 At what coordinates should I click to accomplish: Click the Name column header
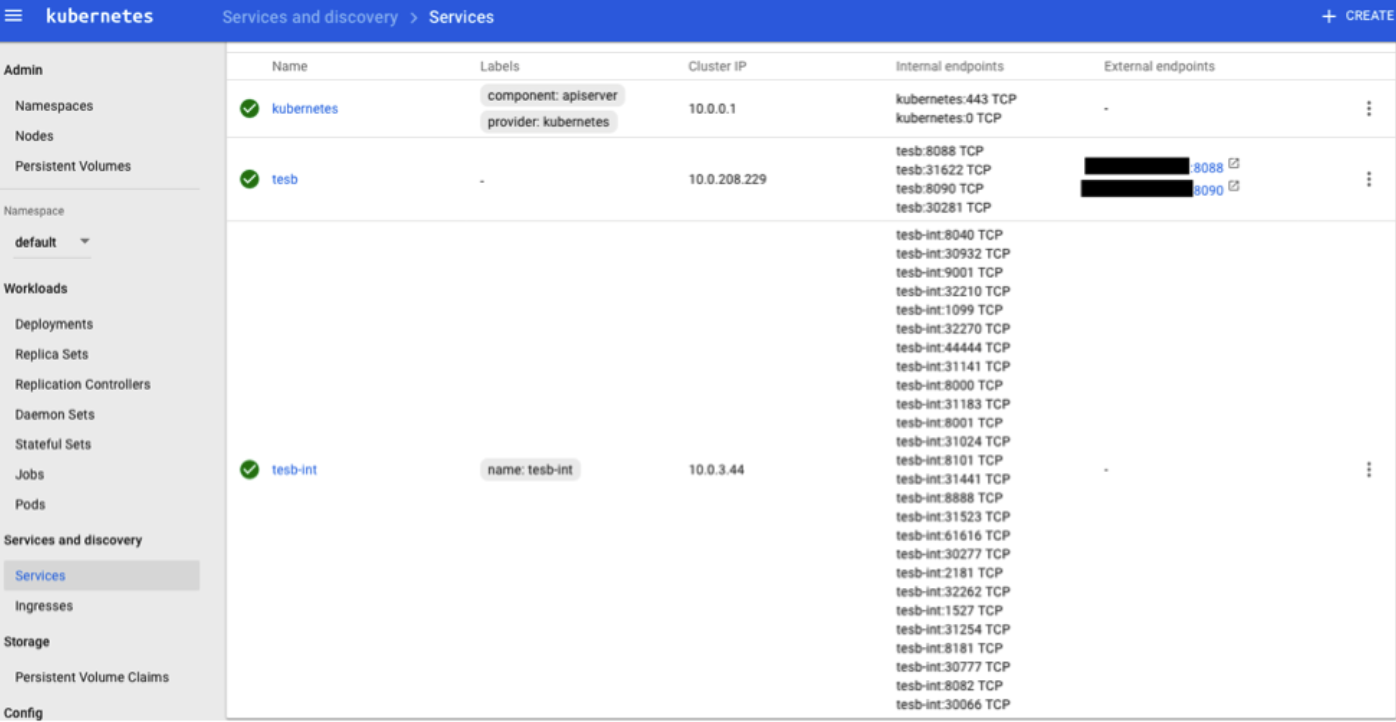(x=290, y=66)
